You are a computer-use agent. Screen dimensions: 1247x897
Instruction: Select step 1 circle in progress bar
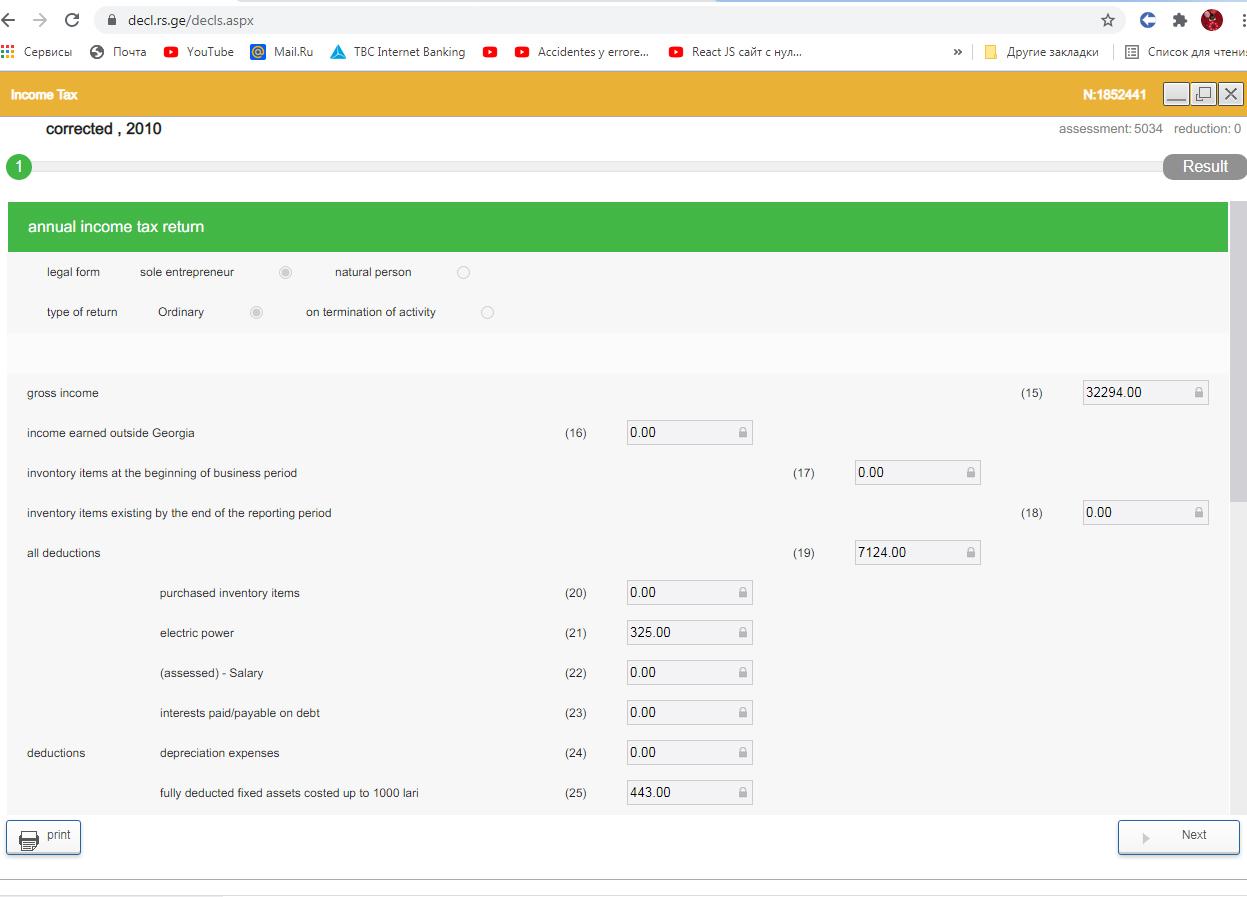19,167
